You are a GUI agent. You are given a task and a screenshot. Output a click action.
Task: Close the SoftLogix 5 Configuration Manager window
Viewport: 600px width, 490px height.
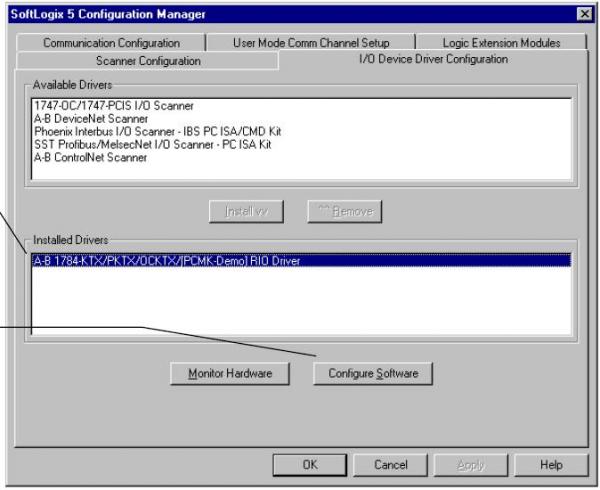coord(585,14)
